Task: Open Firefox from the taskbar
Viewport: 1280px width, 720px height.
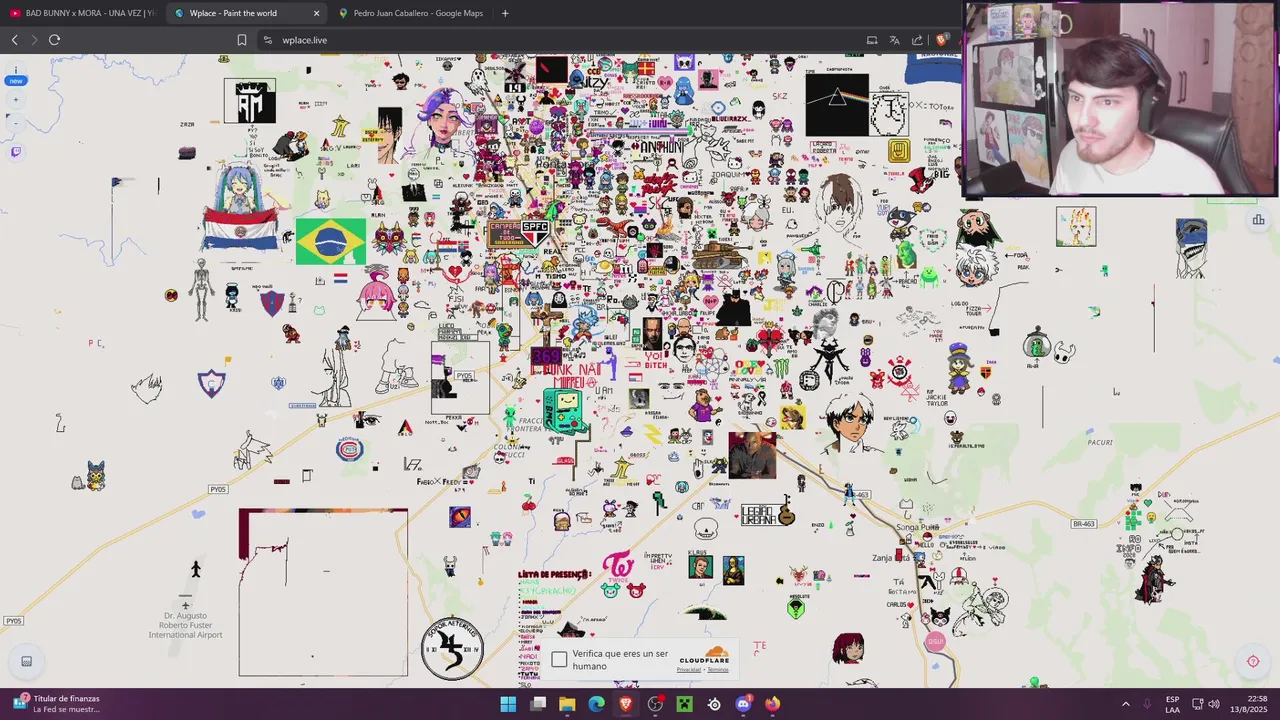Action: (772, 704)
